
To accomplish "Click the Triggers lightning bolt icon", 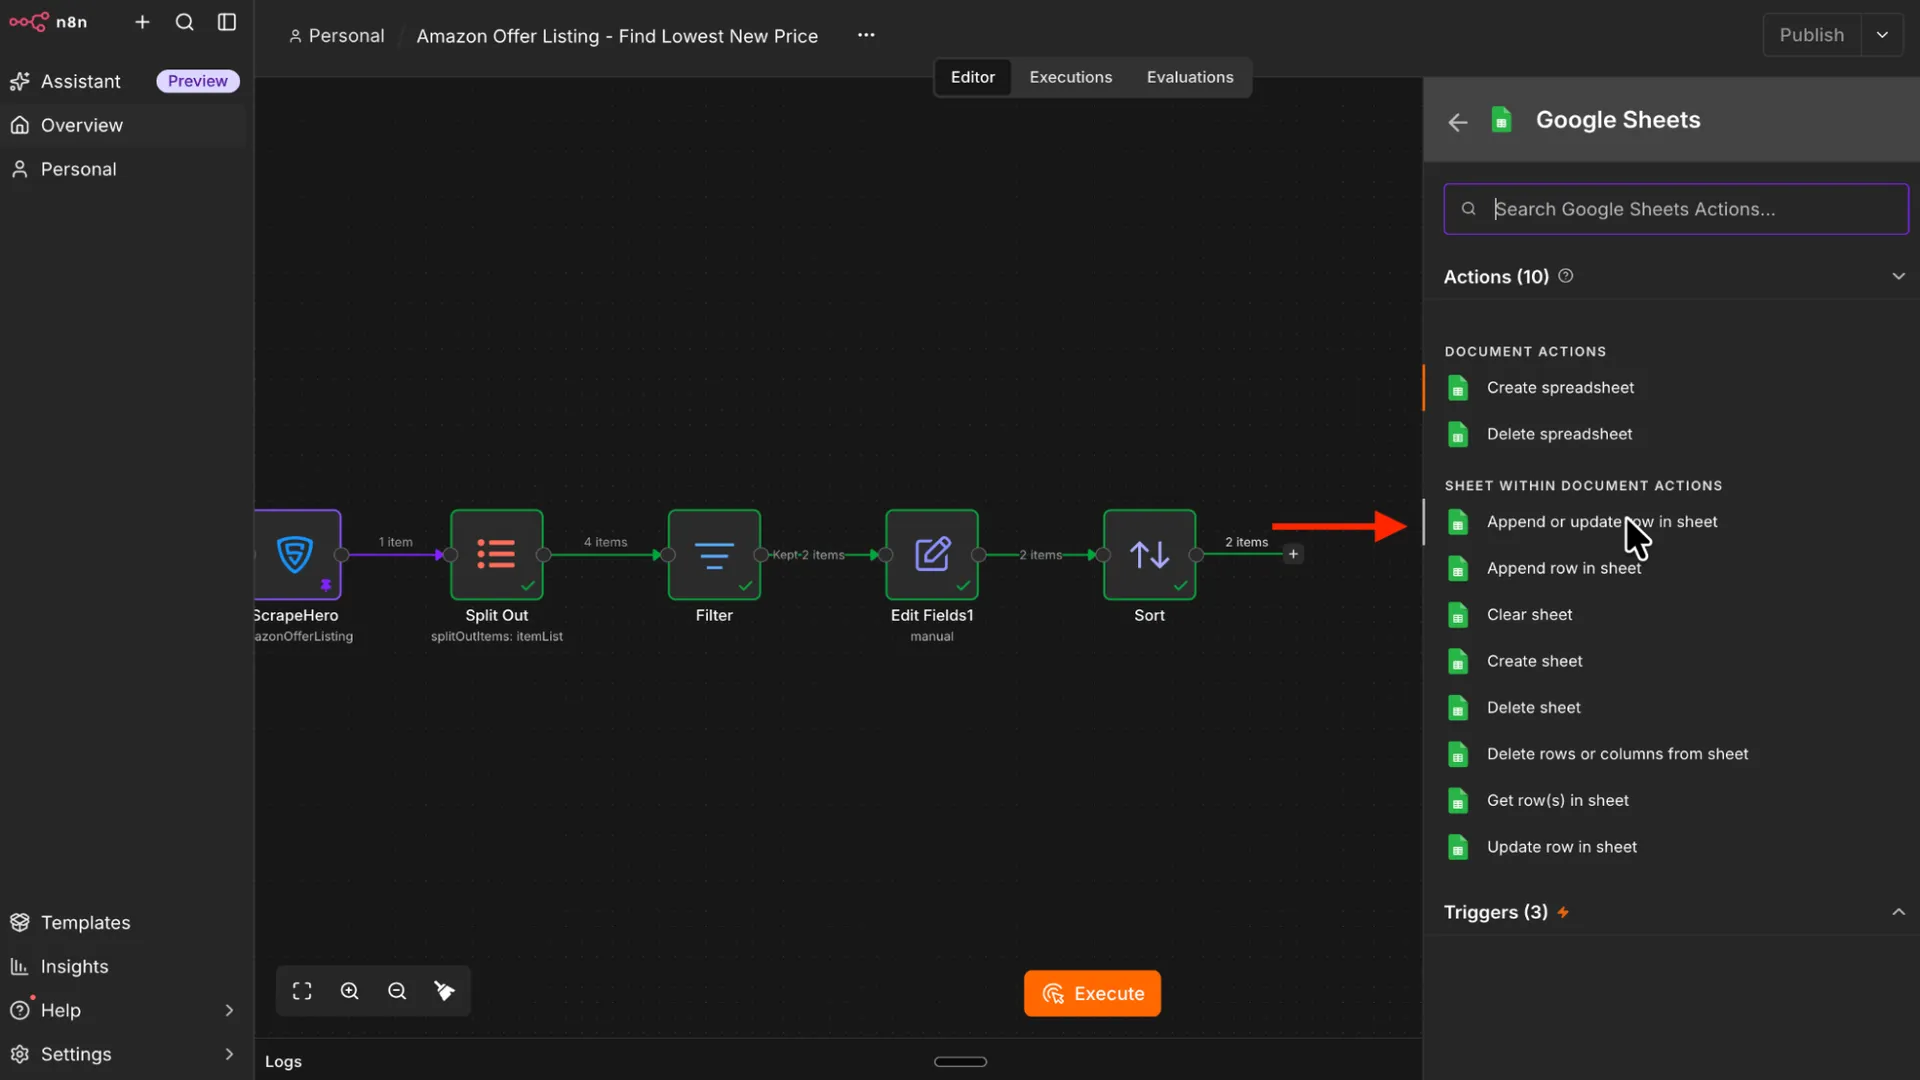I will click(x=1563, y=912).
